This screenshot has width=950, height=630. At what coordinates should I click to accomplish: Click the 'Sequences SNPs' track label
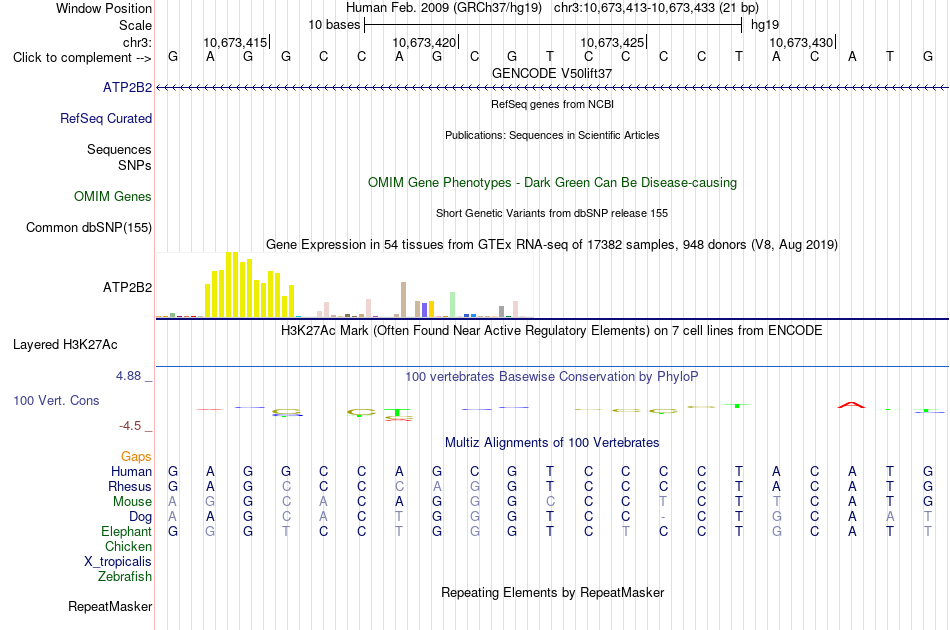119,157
